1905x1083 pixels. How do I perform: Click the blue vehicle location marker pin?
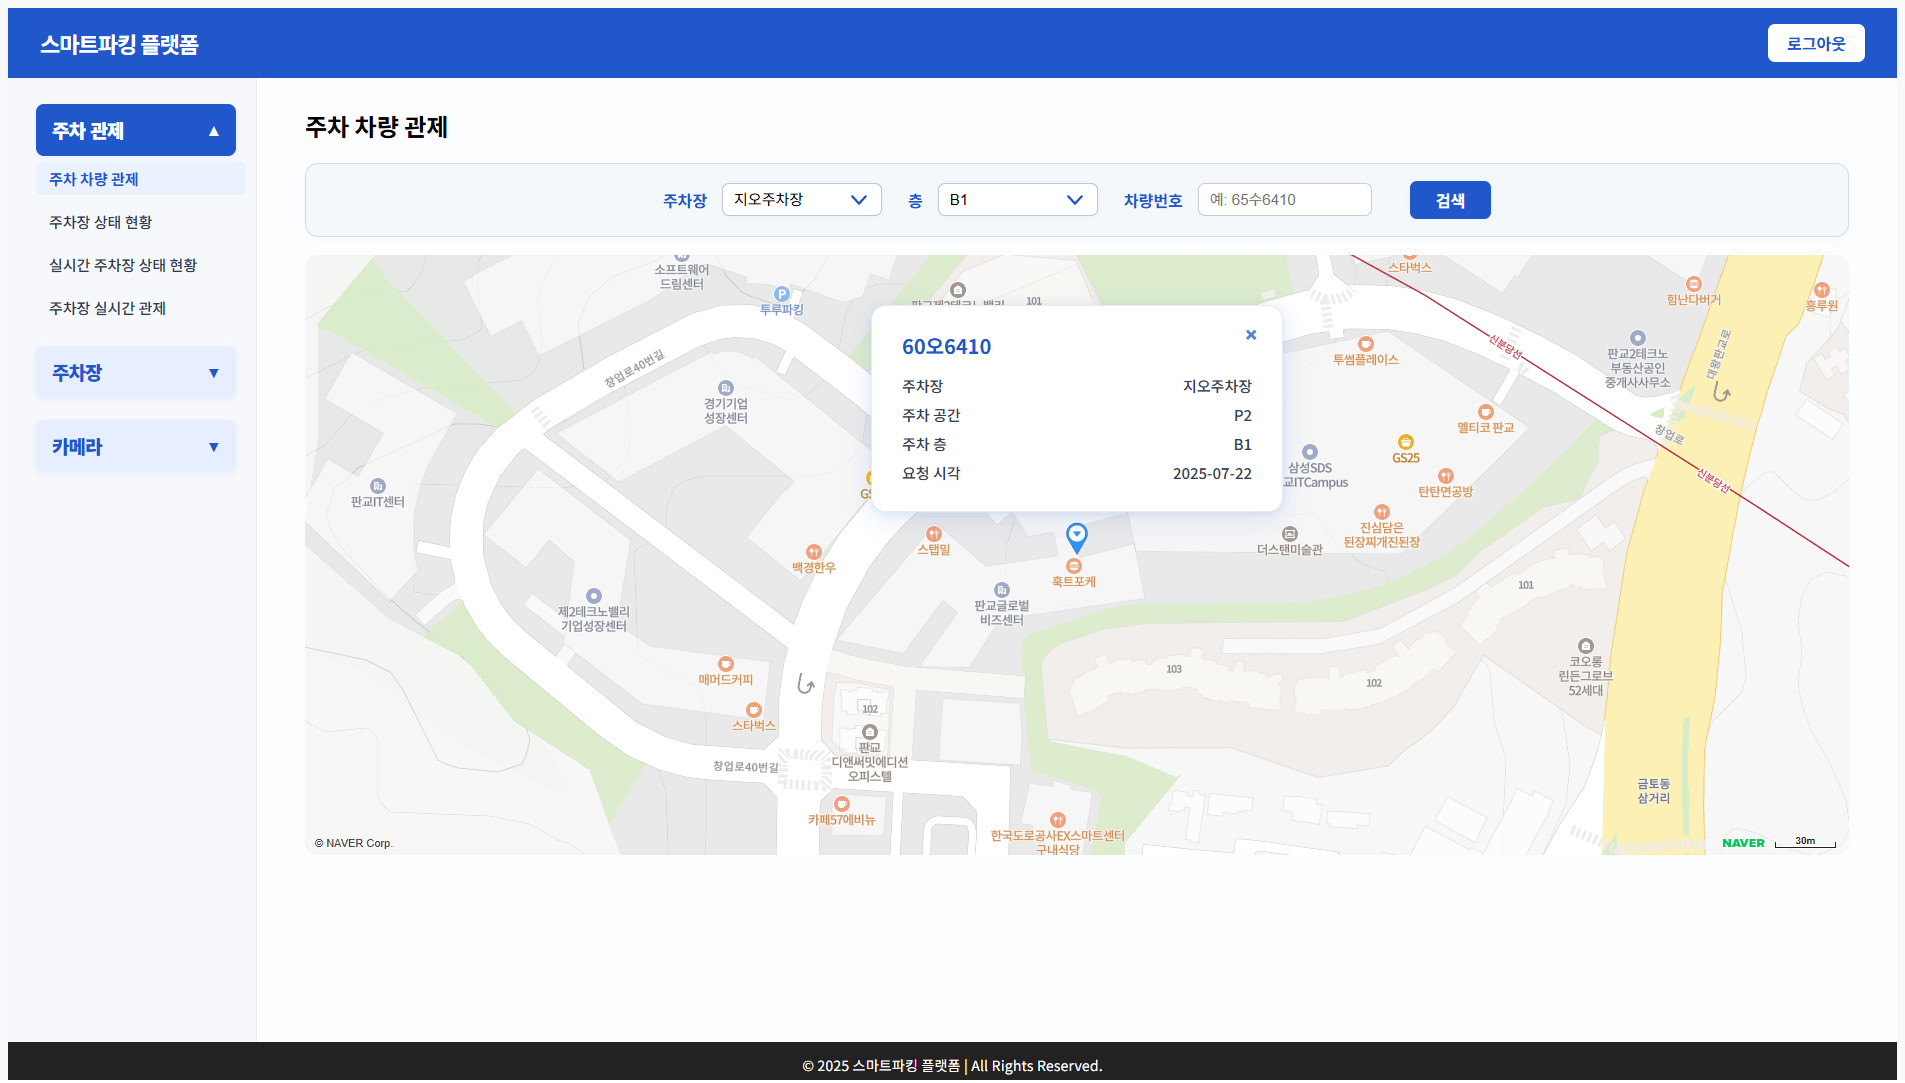click(x=1076, y=538)
